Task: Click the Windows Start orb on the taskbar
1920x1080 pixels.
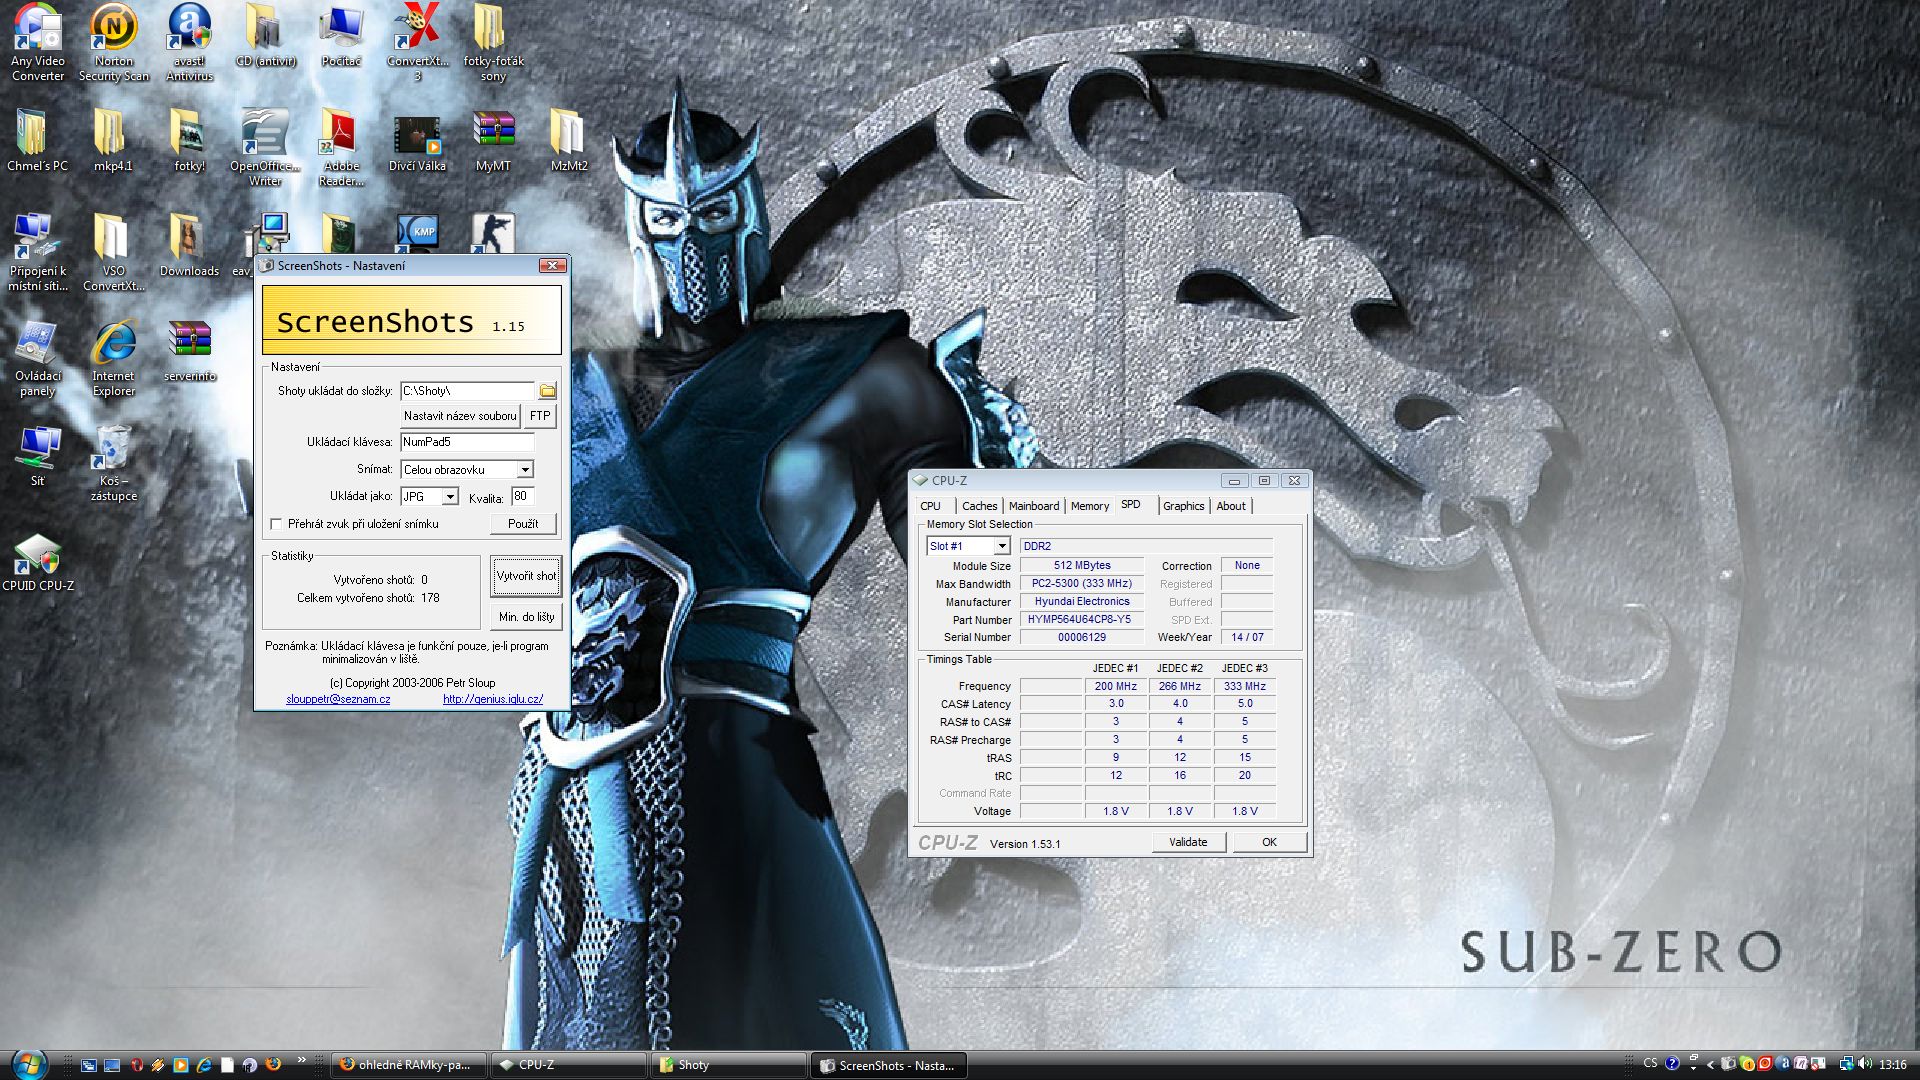Action: (28, 1064)
